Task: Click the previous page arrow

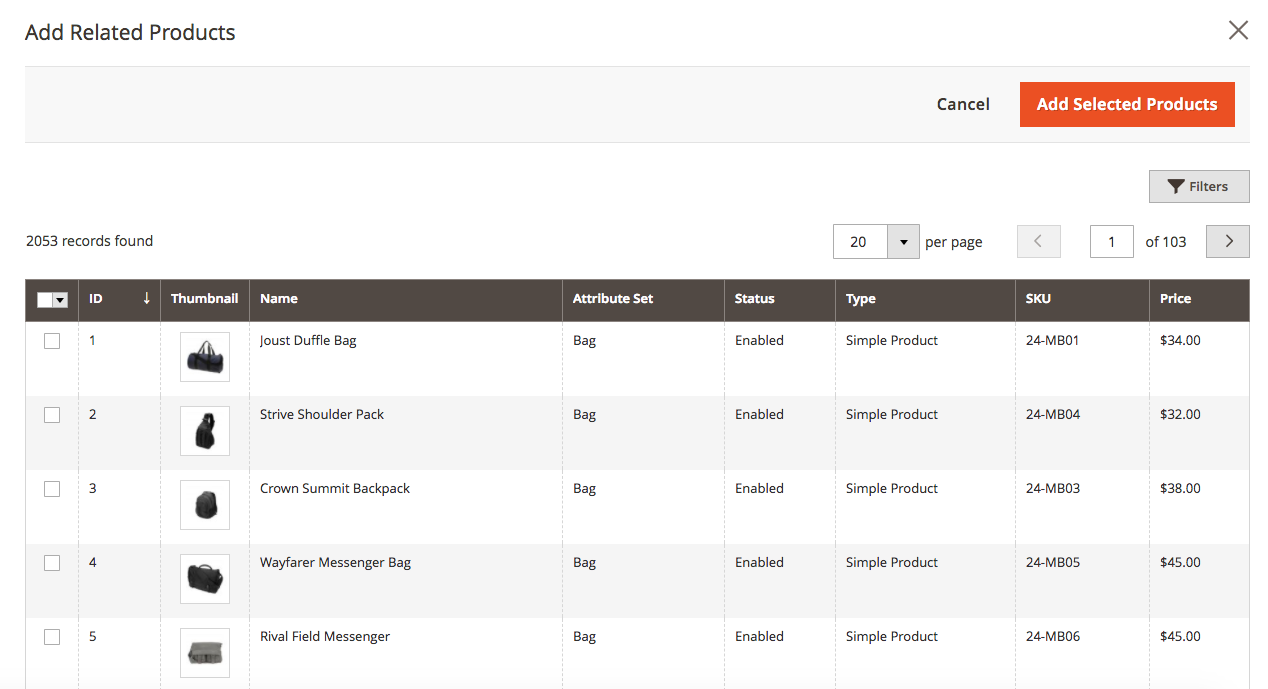Action: coord(1038,241)
